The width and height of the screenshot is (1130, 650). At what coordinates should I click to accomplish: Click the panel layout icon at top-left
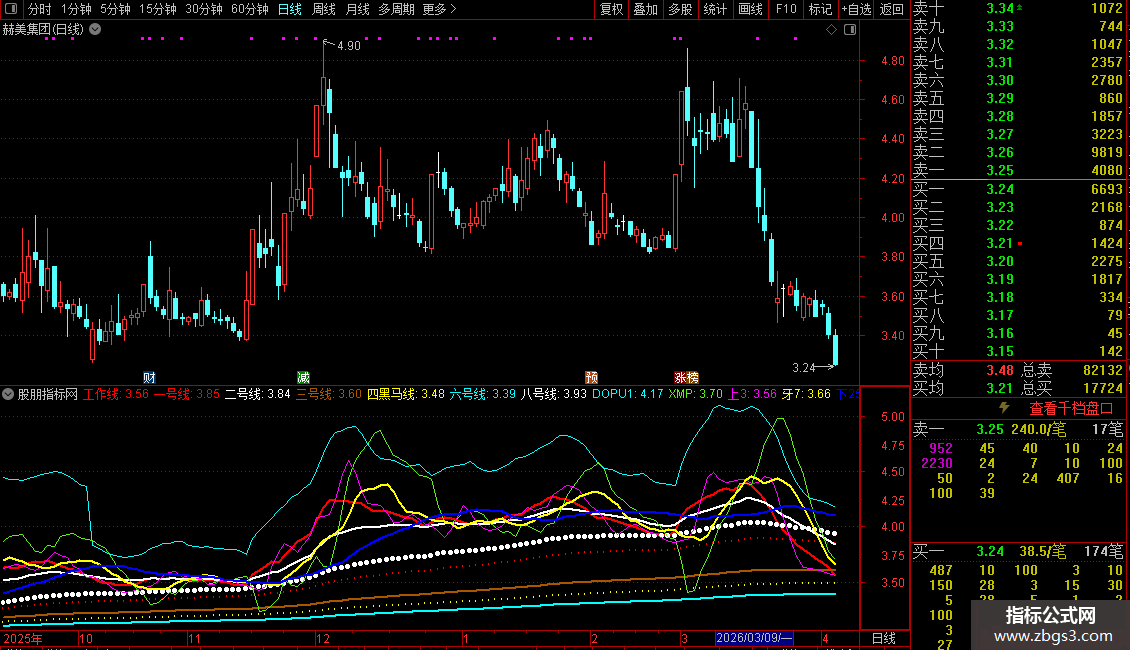click(12, 9)
